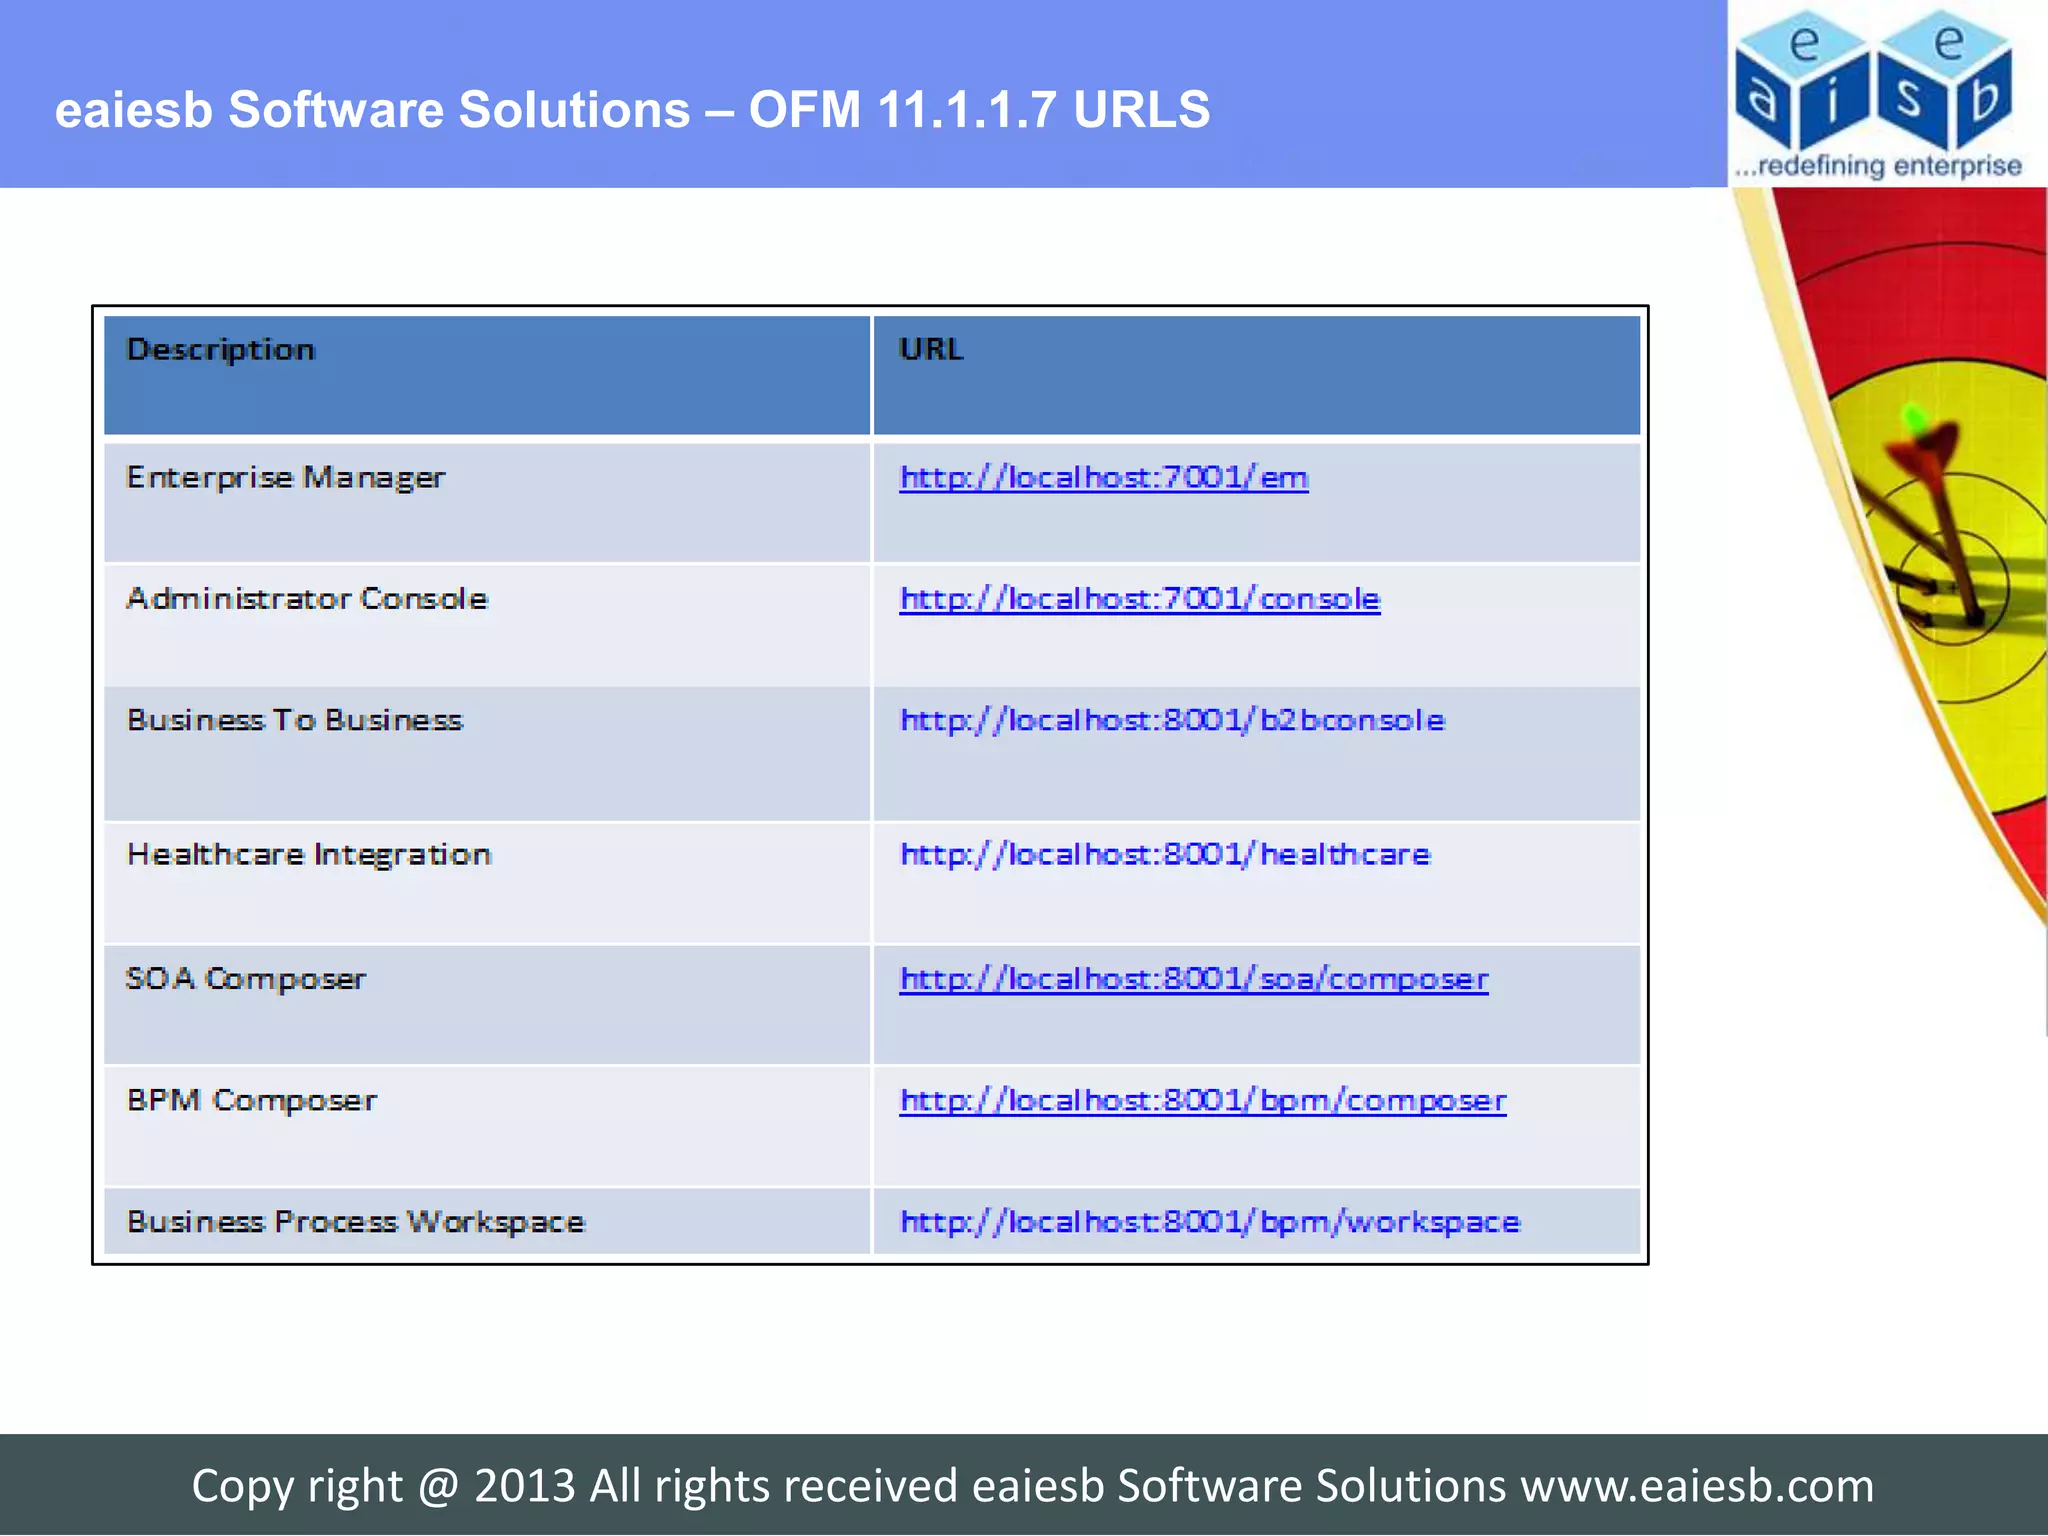Select the Business To Business cell
This screenshot has width=2048, height=1536.
(x=487, y=754)
